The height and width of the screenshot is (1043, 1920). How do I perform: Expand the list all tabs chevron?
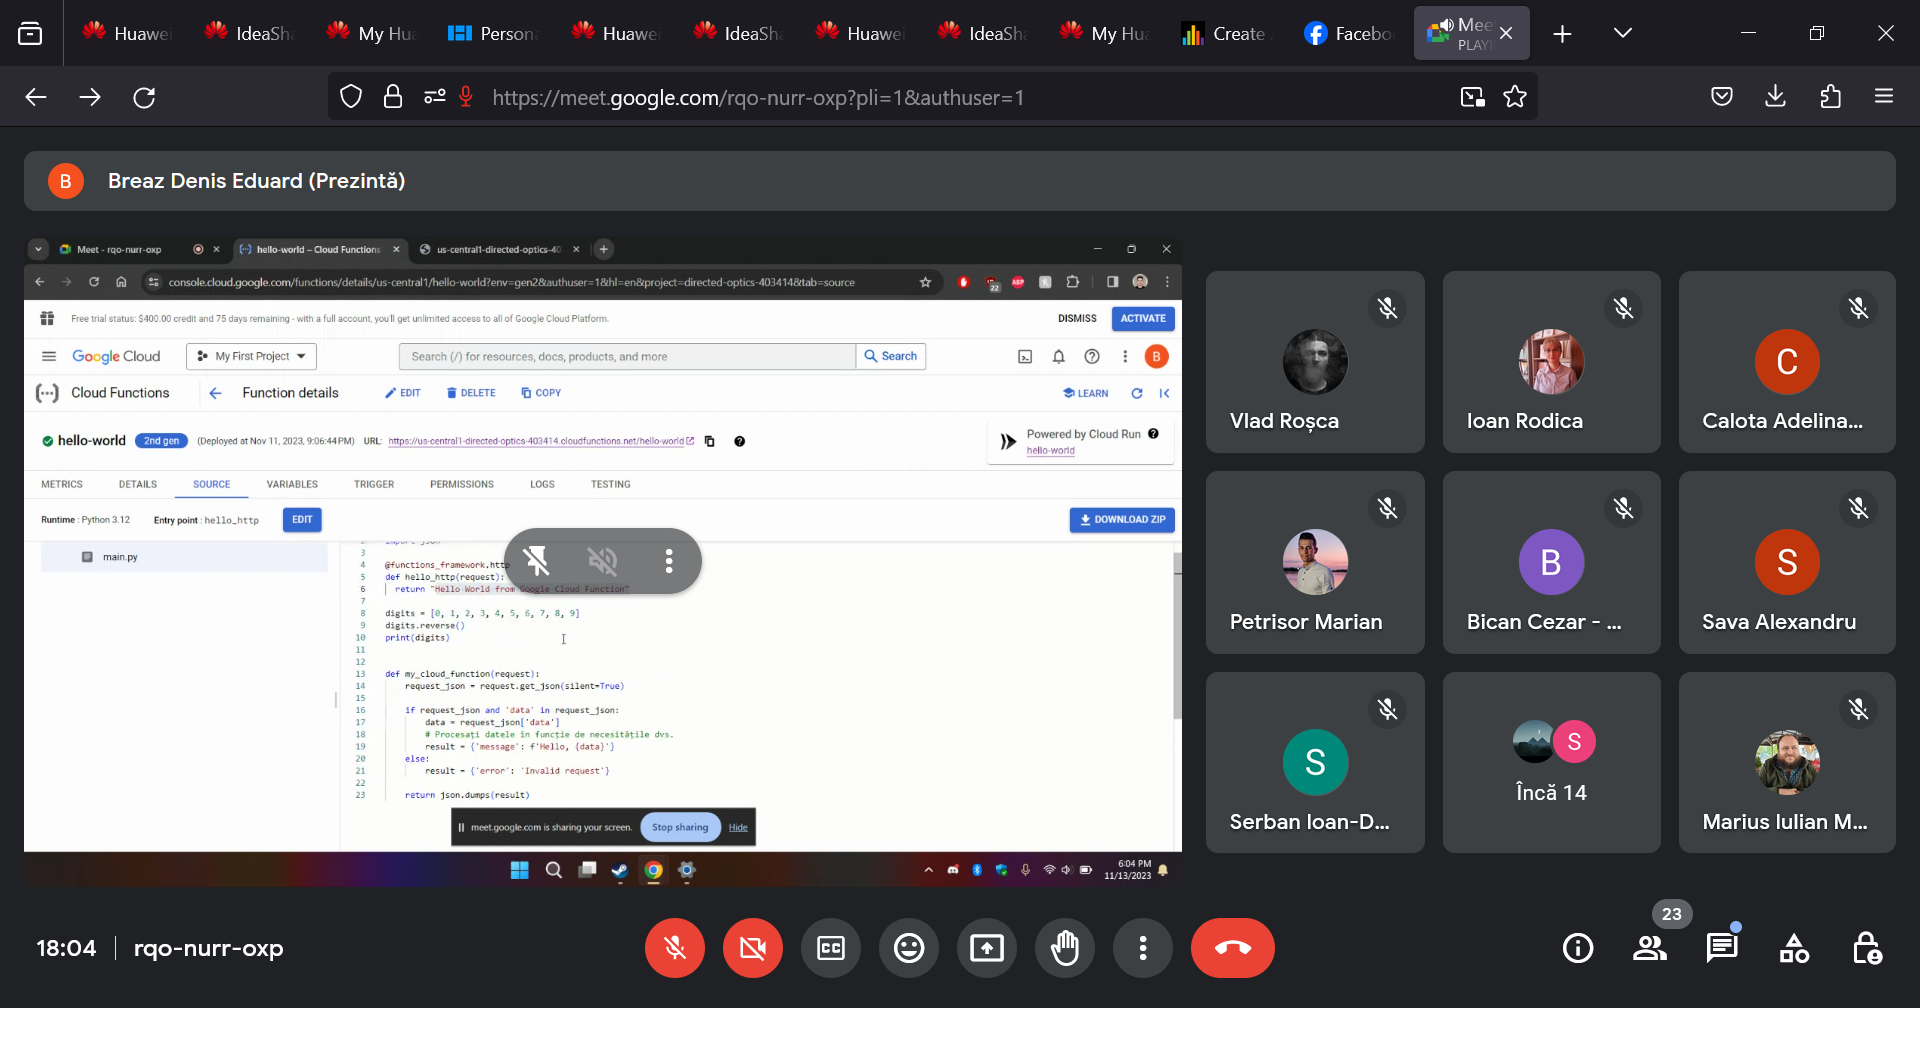[1622, 33]
